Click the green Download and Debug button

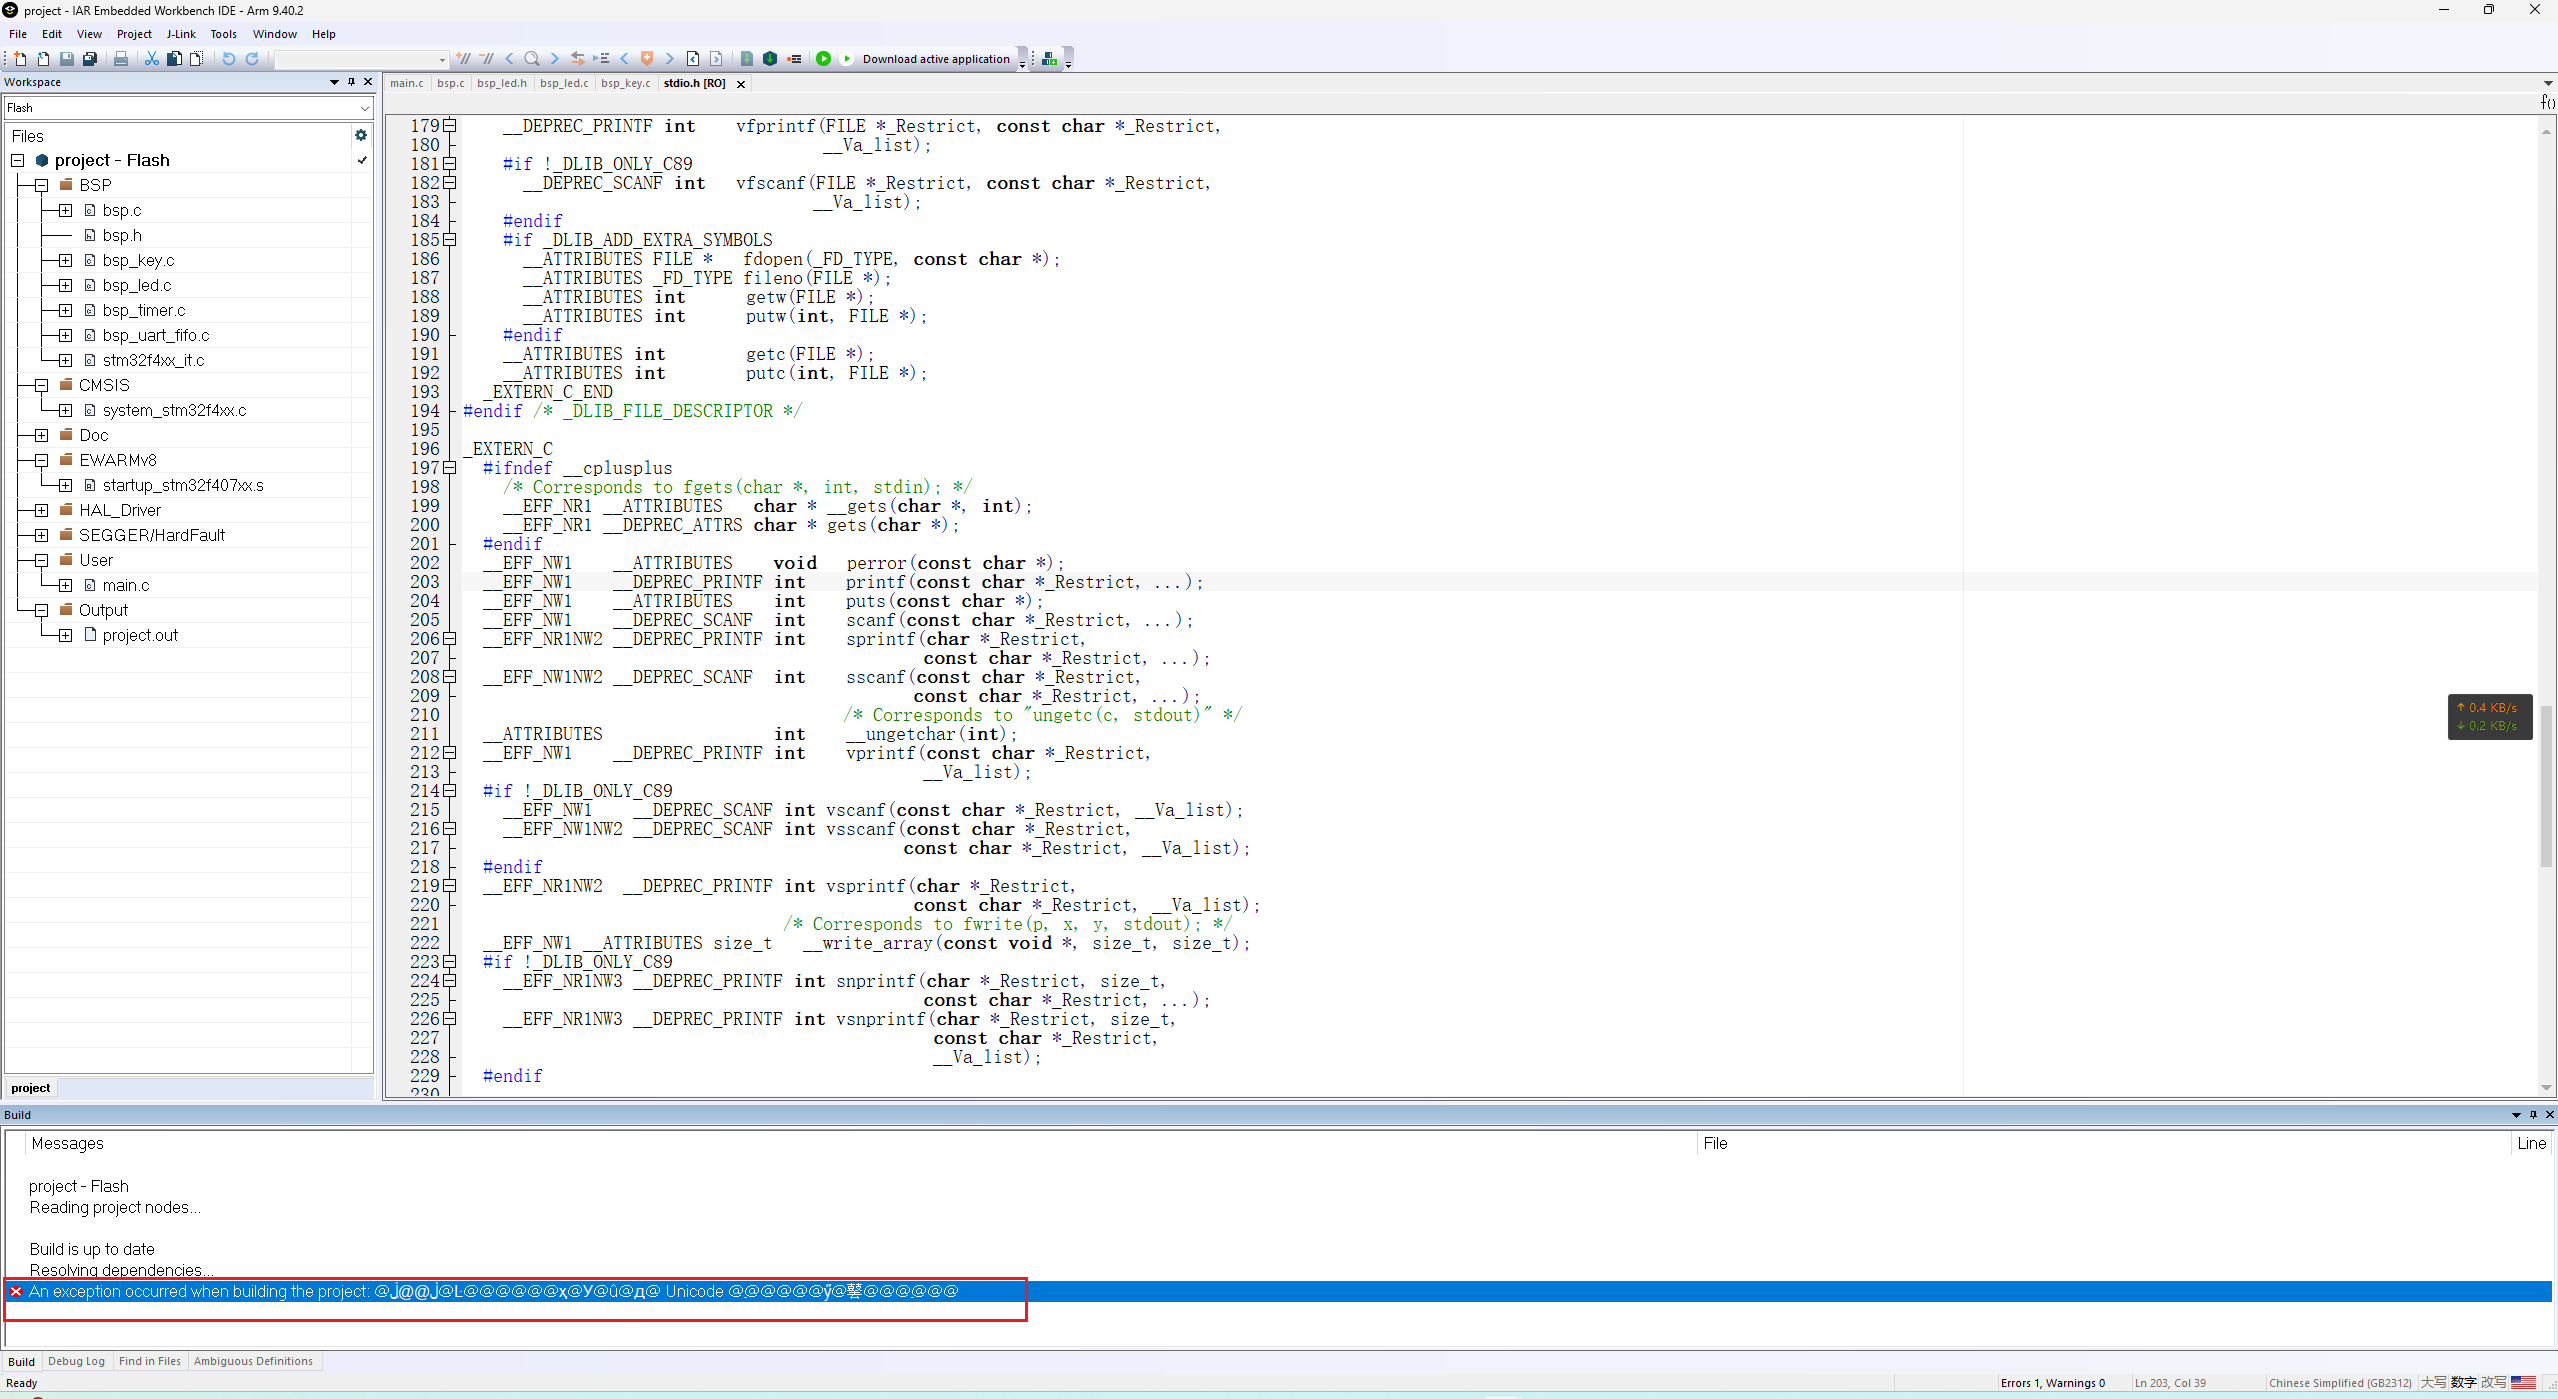point(823,59)
